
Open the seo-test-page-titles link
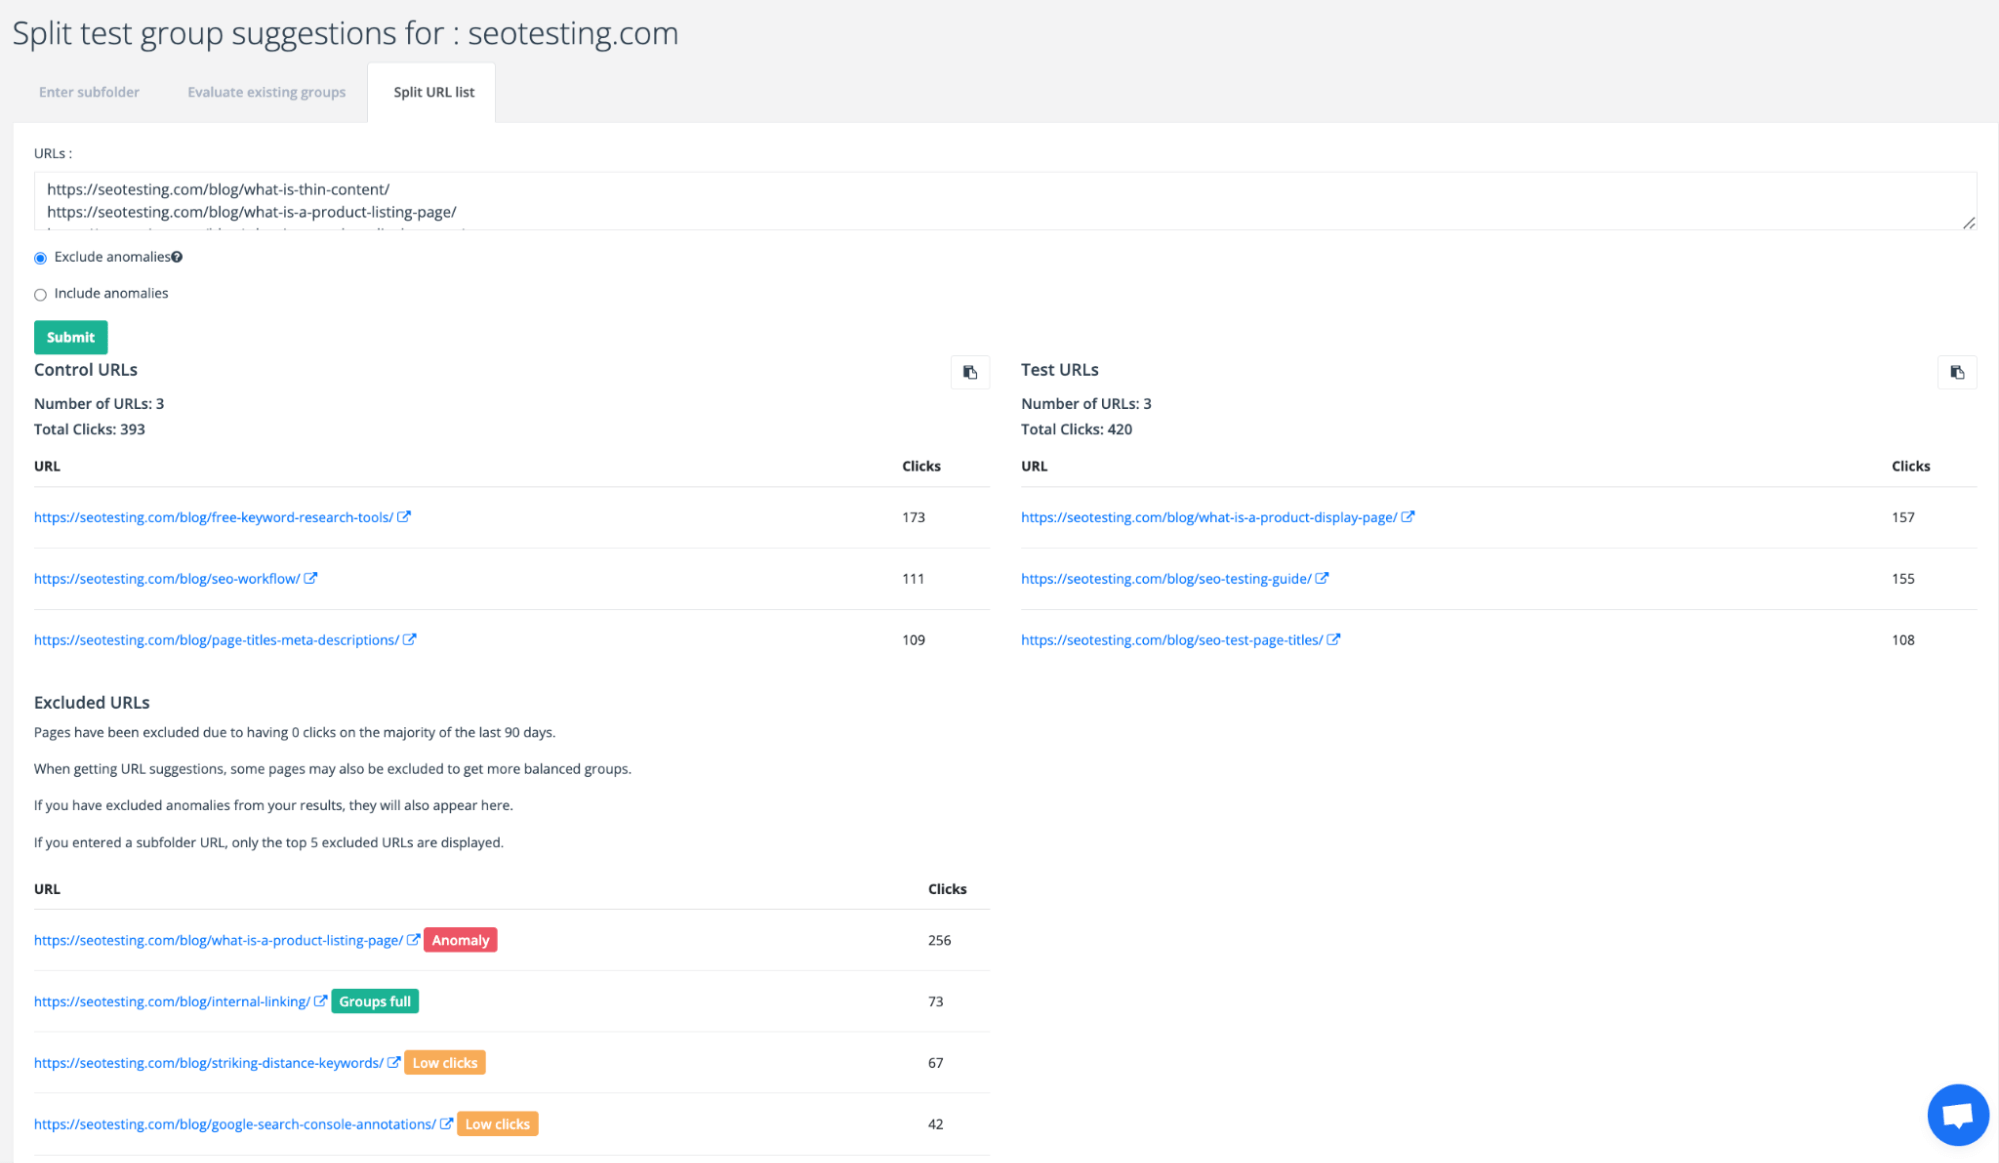(x=1172, y=640)
